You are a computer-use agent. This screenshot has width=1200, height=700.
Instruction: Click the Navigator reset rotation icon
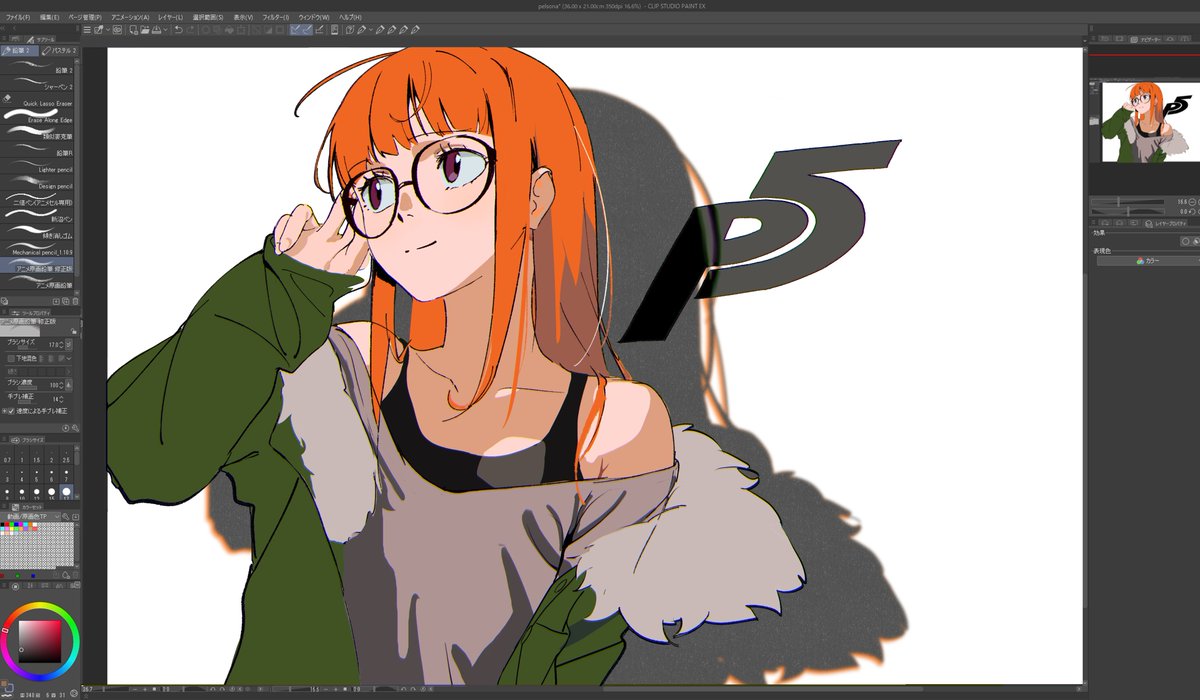click(1192, 211)
